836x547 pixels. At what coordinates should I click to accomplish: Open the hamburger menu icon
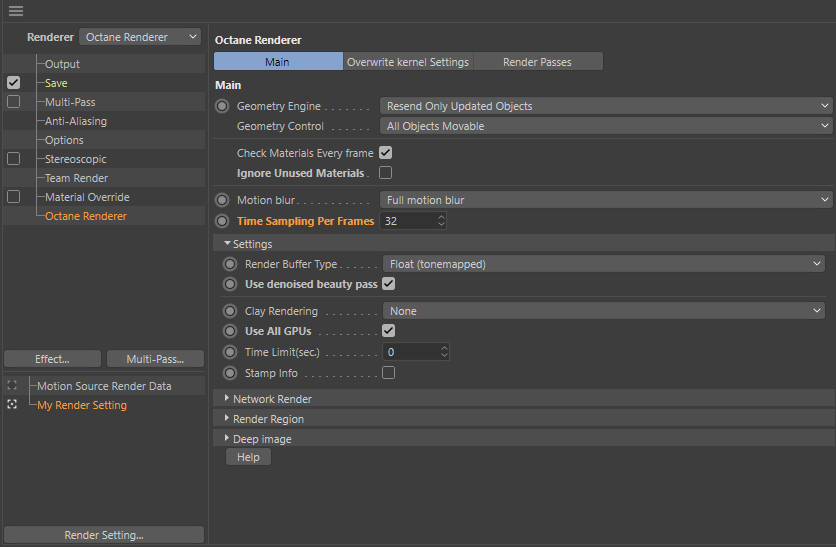pos(15,11)
